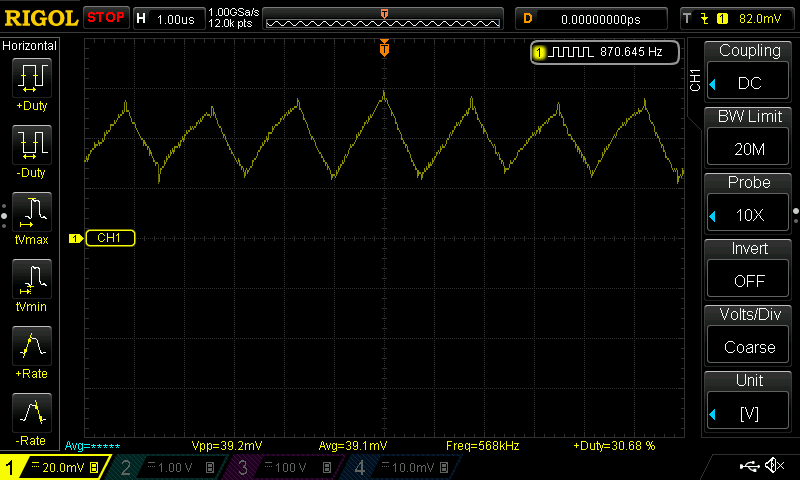The image size is (800, 480).
Task: Select the channel 4 10.0mV tab
Action: pos(403,467)
